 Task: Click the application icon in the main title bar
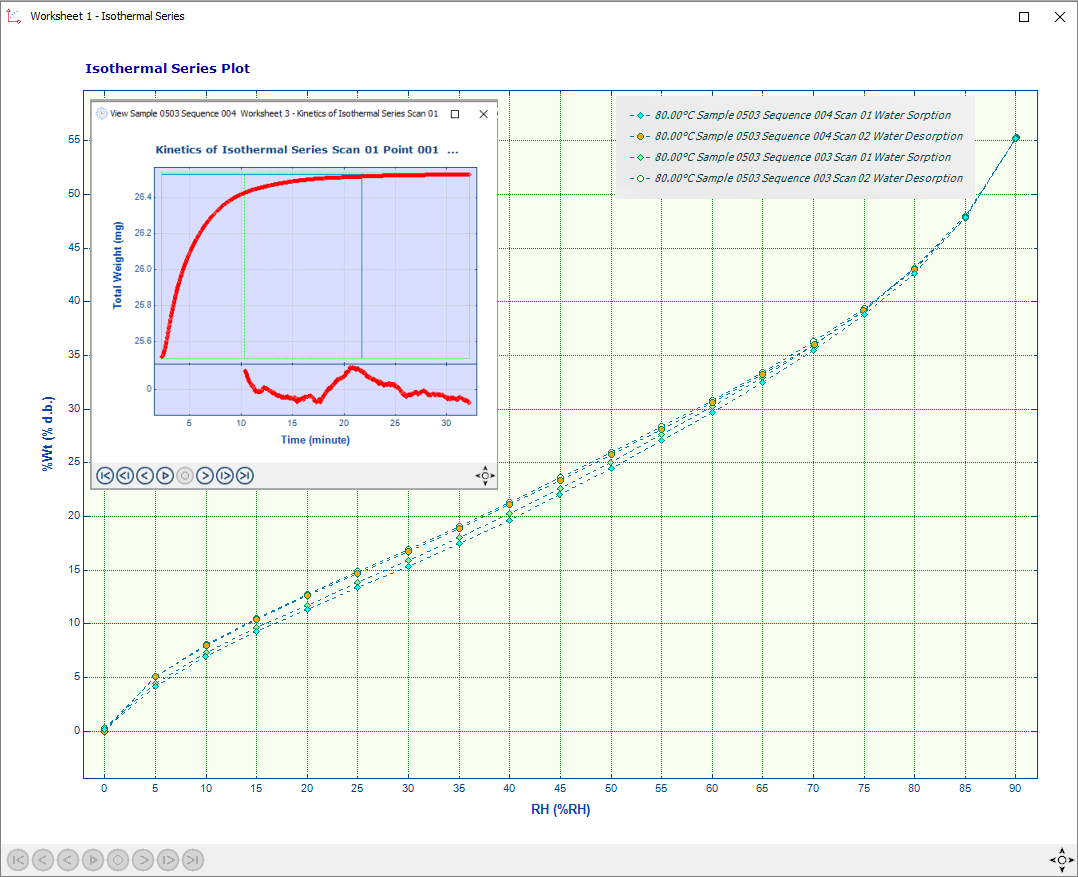[x=13, y=16]
